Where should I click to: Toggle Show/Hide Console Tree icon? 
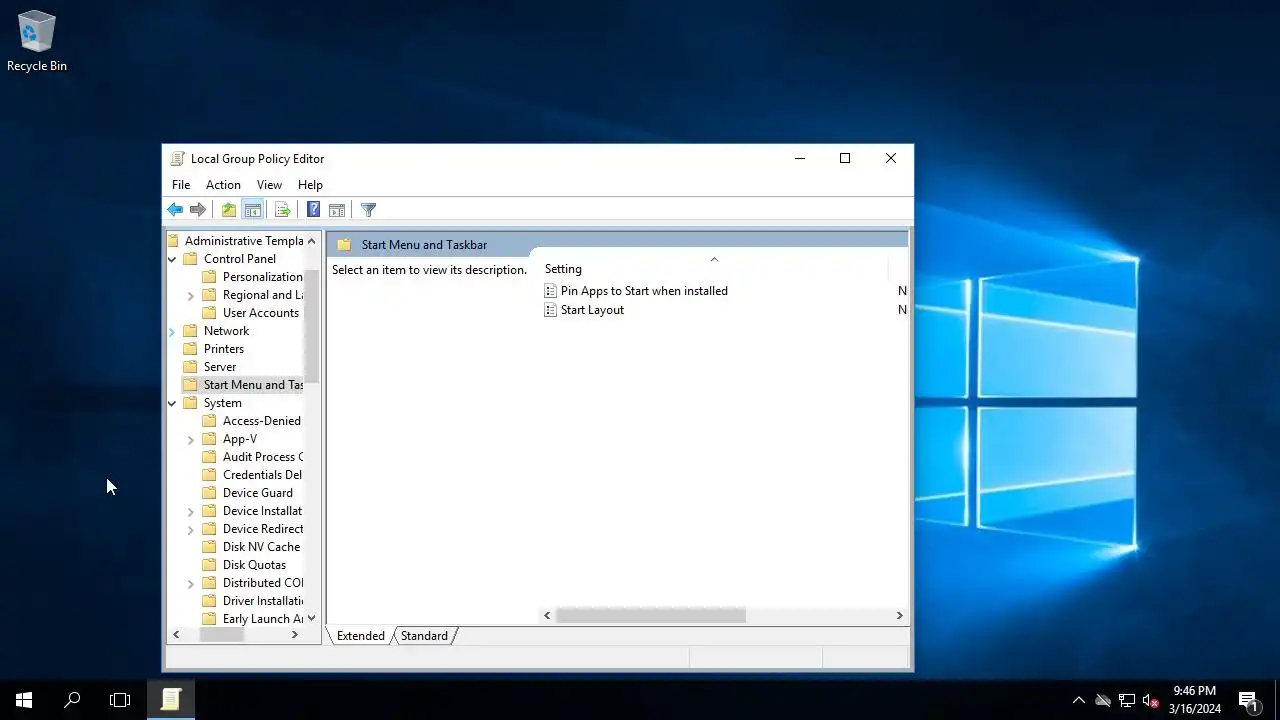point(253,210)
